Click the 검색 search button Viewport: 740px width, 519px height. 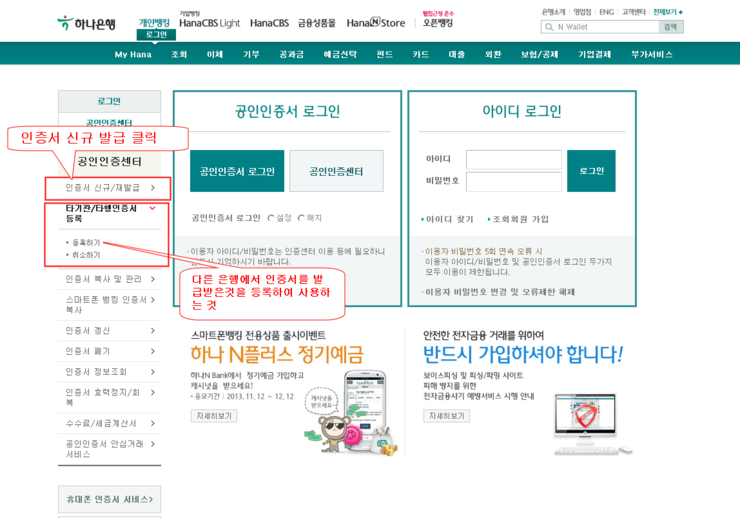671,27
